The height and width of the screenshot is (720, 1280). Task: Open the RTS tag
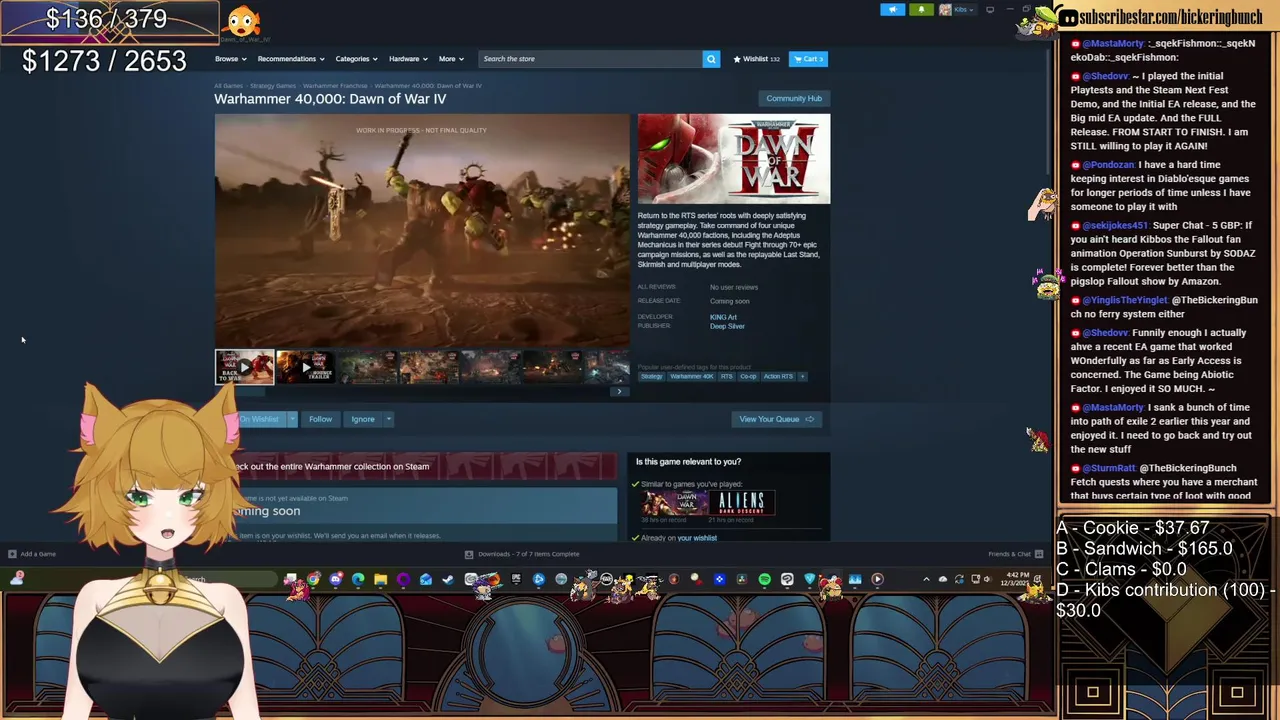(727, 376)
